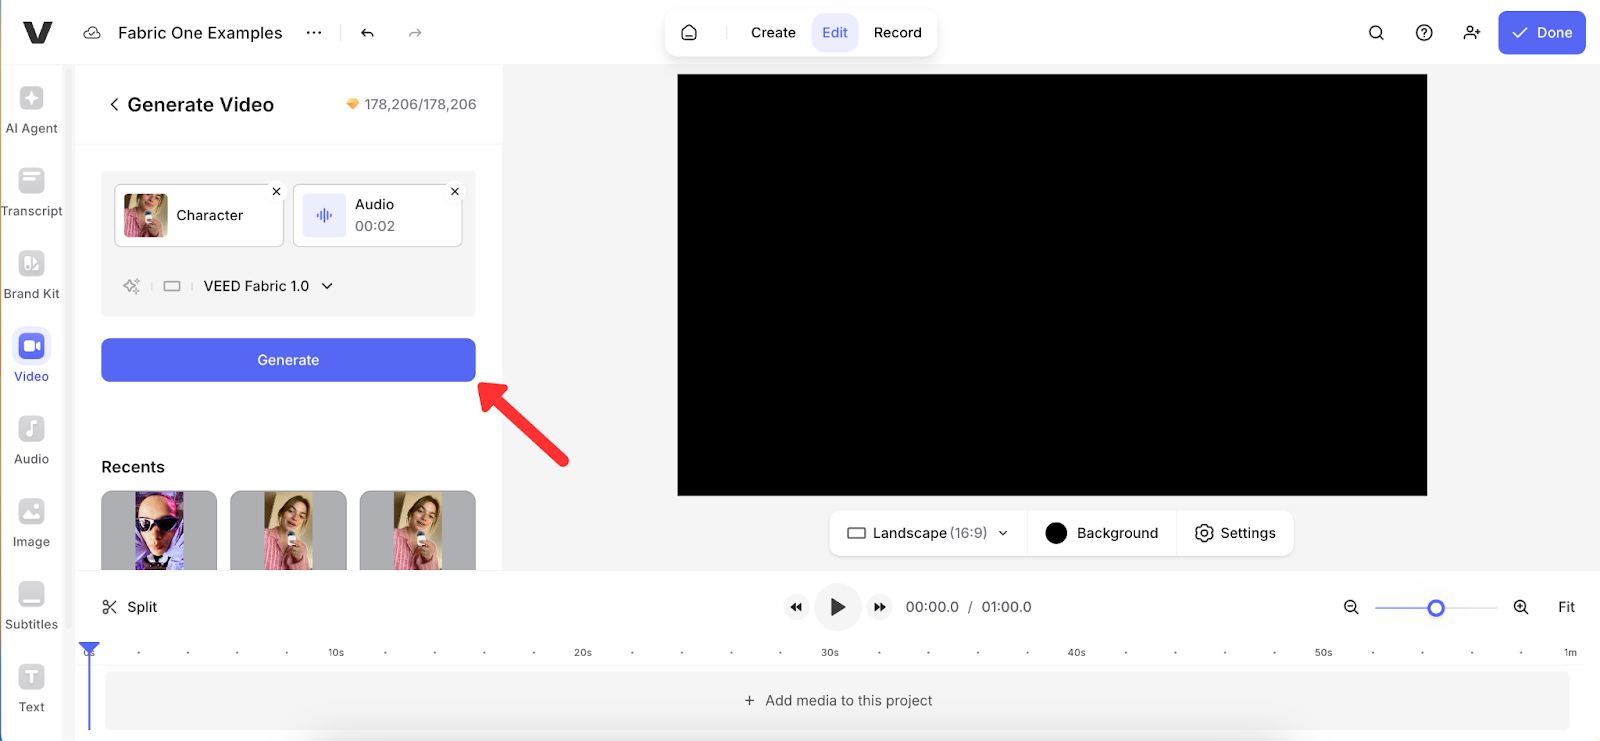Image resolution: width=1600 pixels, height=741 pixels.
Task: Undo the last action
Action: tap(367, 33)
